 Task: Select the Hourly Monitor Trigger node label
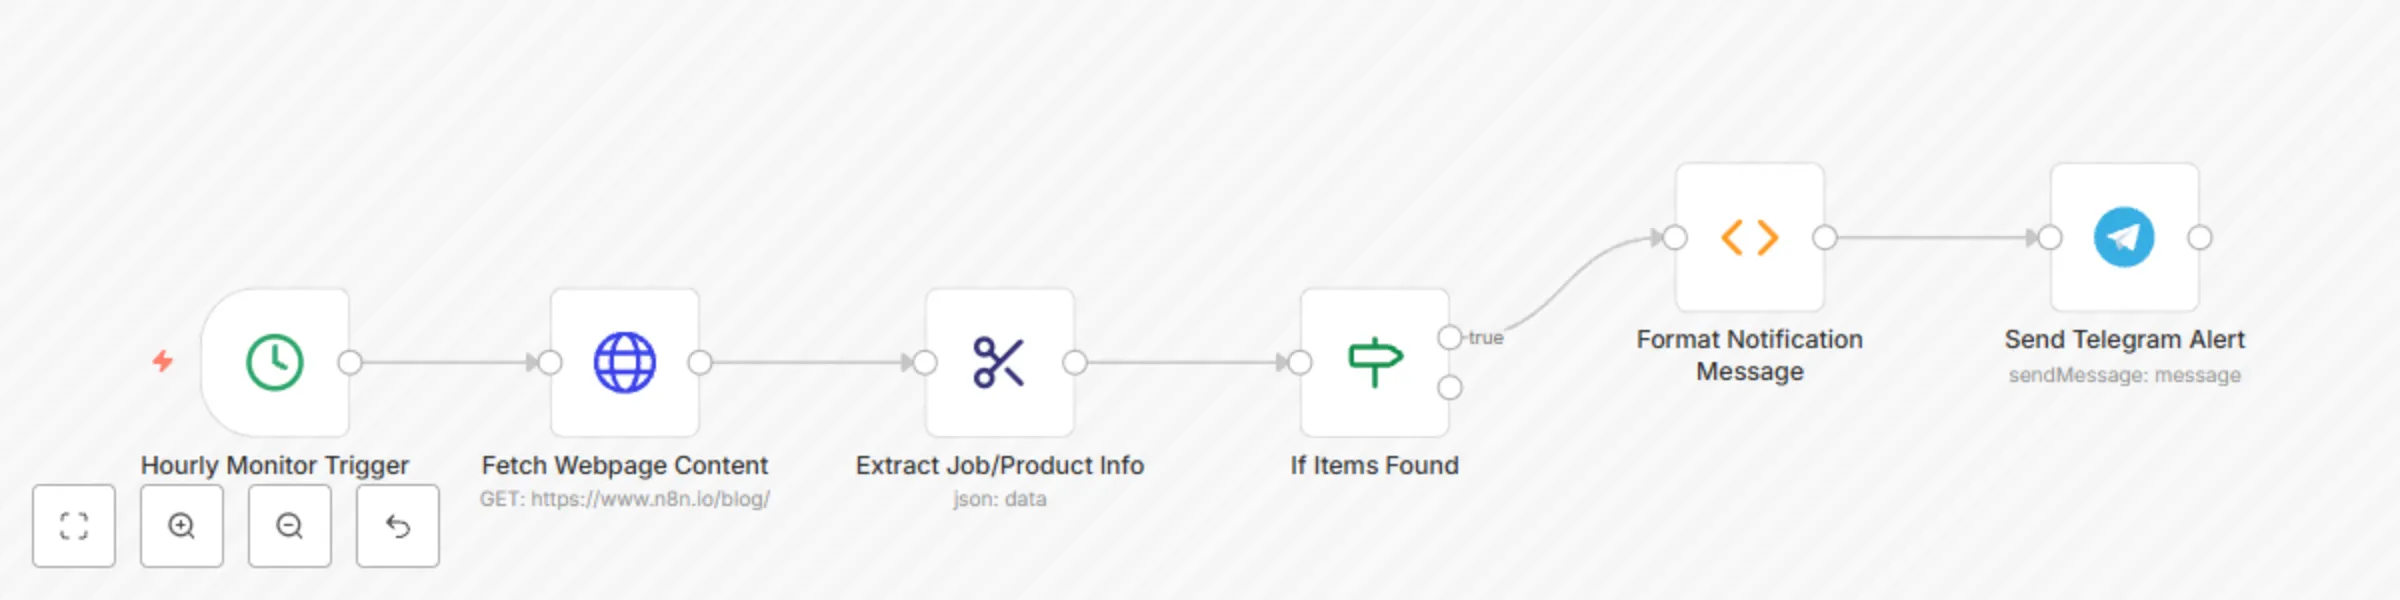point(275,465)
